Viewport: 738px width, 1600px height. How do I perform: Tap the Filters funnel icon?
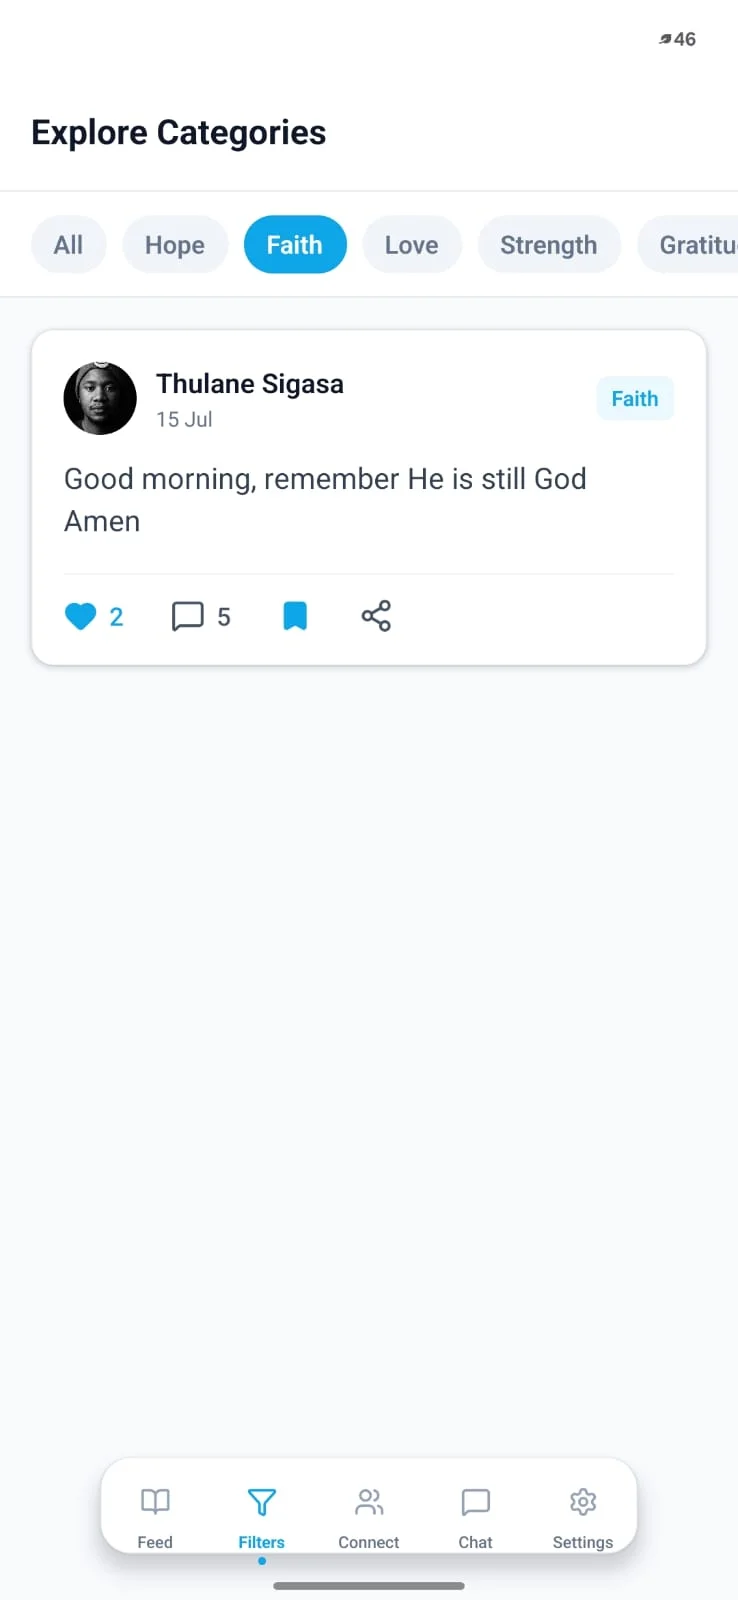261,1501
